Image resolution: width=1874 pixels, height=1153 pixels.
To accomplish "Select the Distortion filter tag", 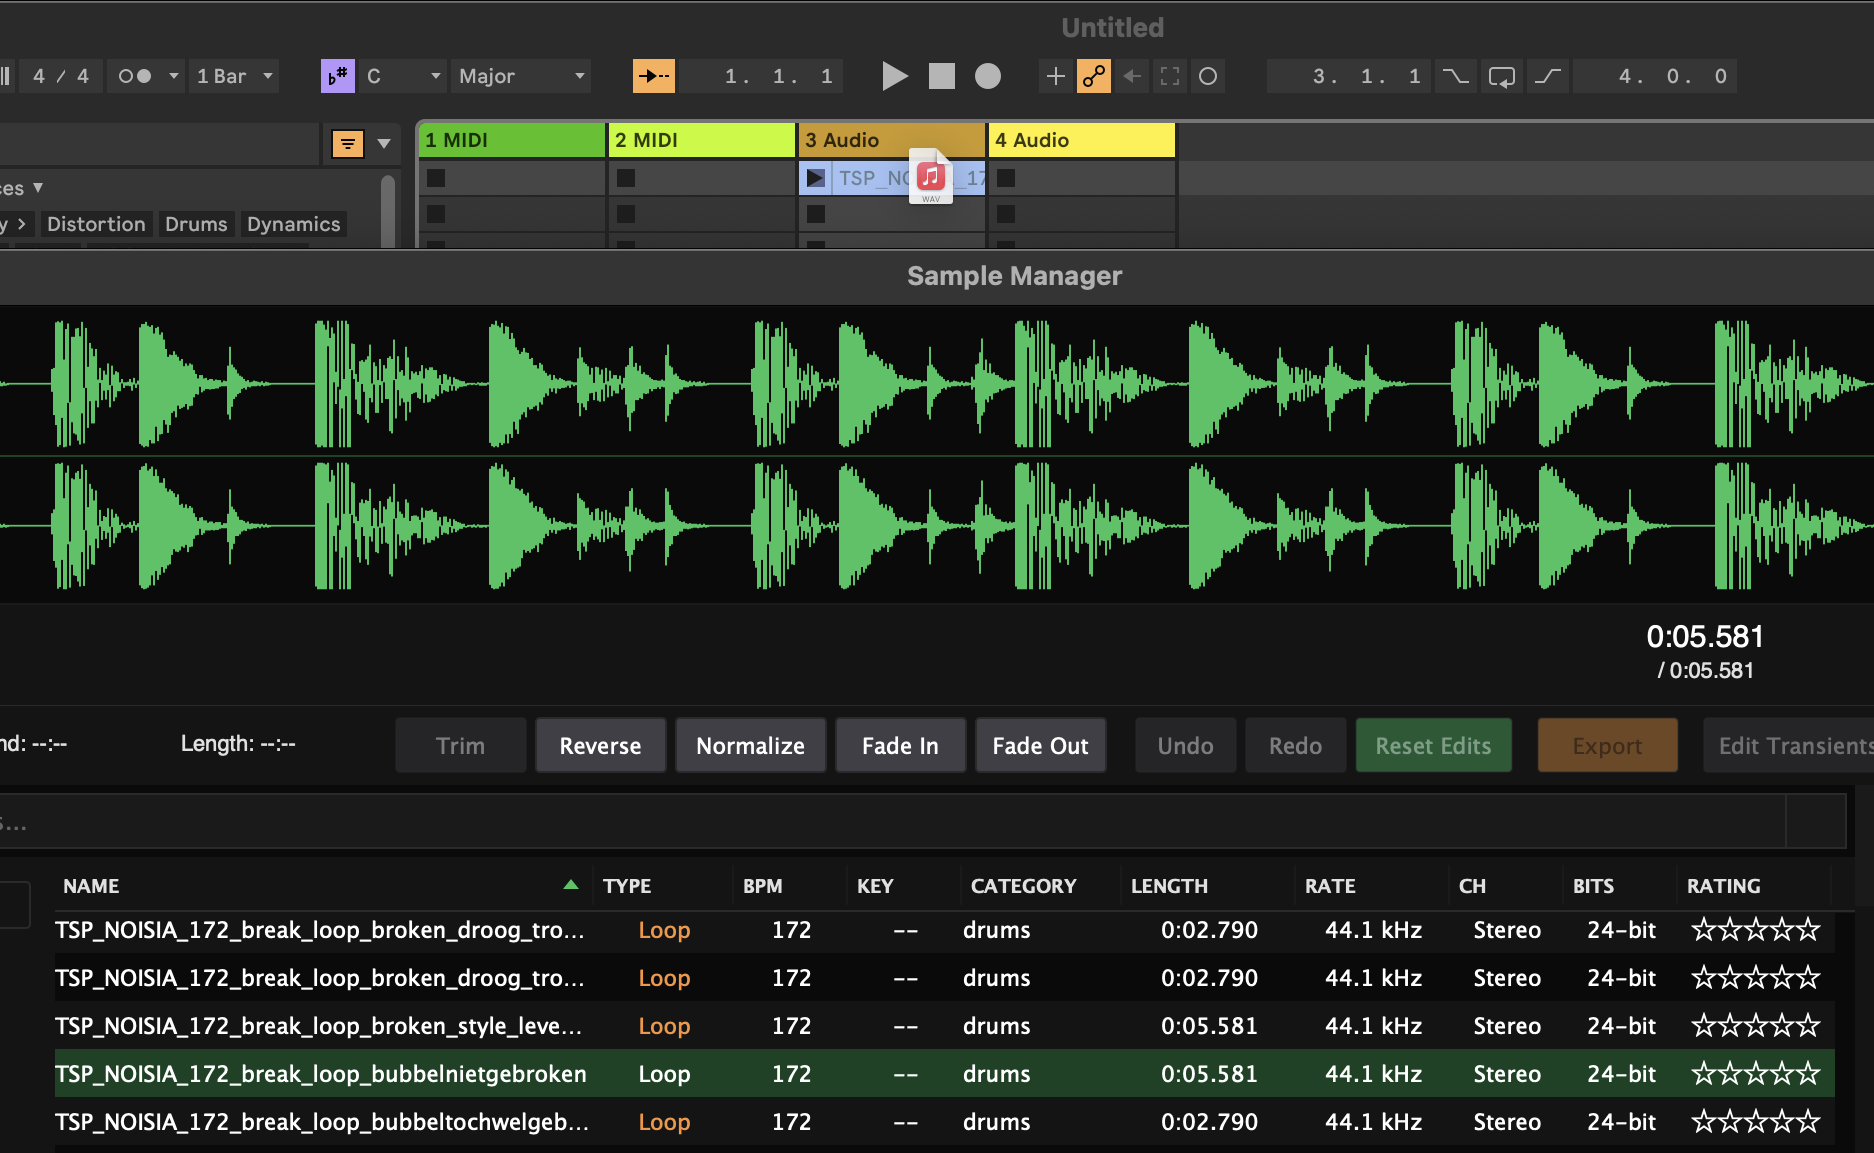I will tap(96, 224).
